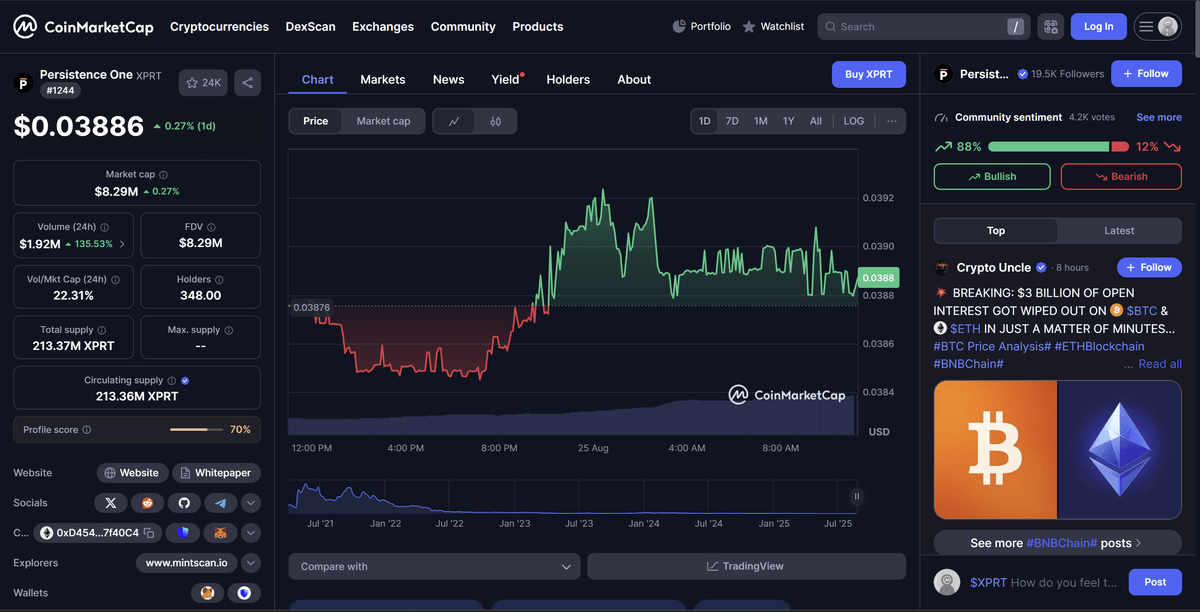Open the QR code app download icon

(x=1050, y=27)
